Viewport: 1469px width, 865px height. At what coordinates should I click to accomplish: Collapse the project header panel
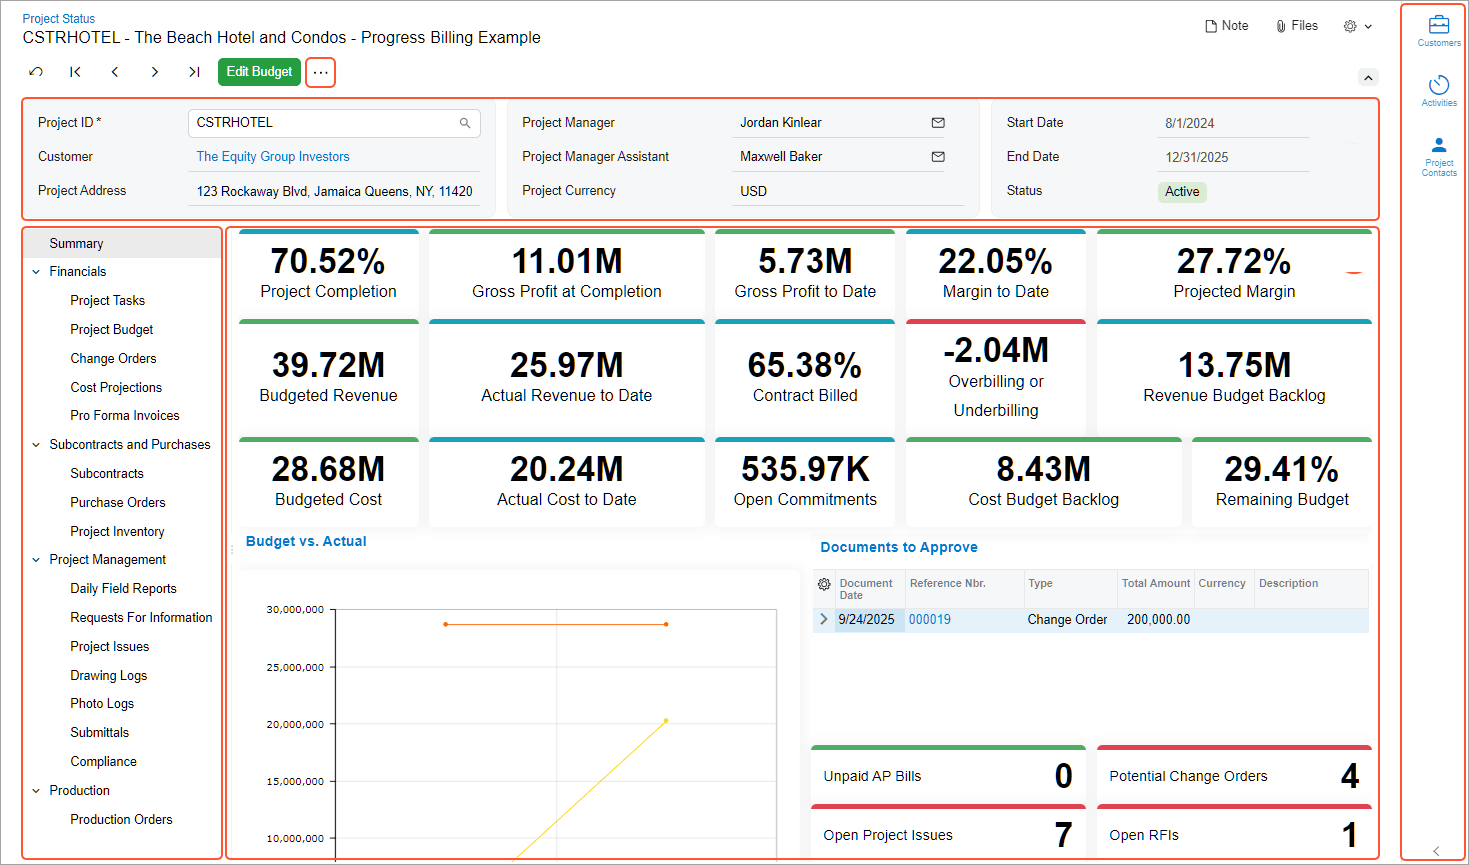1368,76
